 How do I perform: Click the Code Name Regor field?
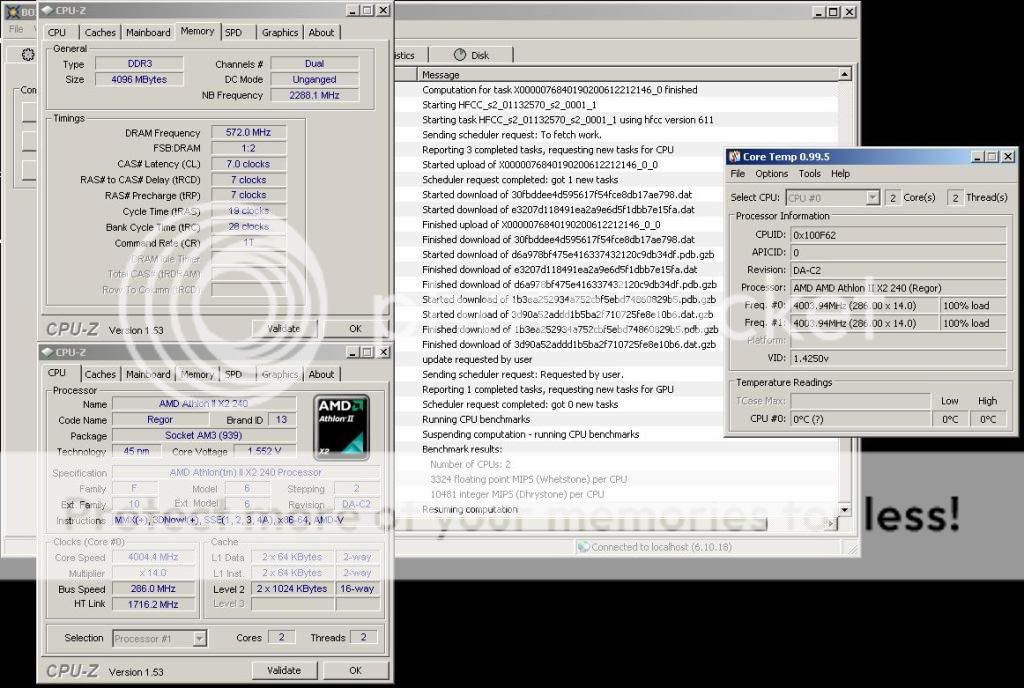pyautogui.click(x=160, y=419)
